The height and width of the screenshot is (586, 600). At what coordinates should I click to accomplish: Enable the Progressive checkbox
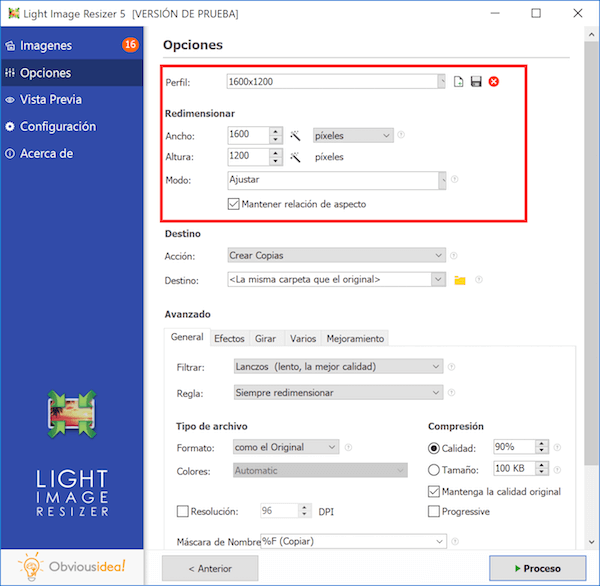434,511
